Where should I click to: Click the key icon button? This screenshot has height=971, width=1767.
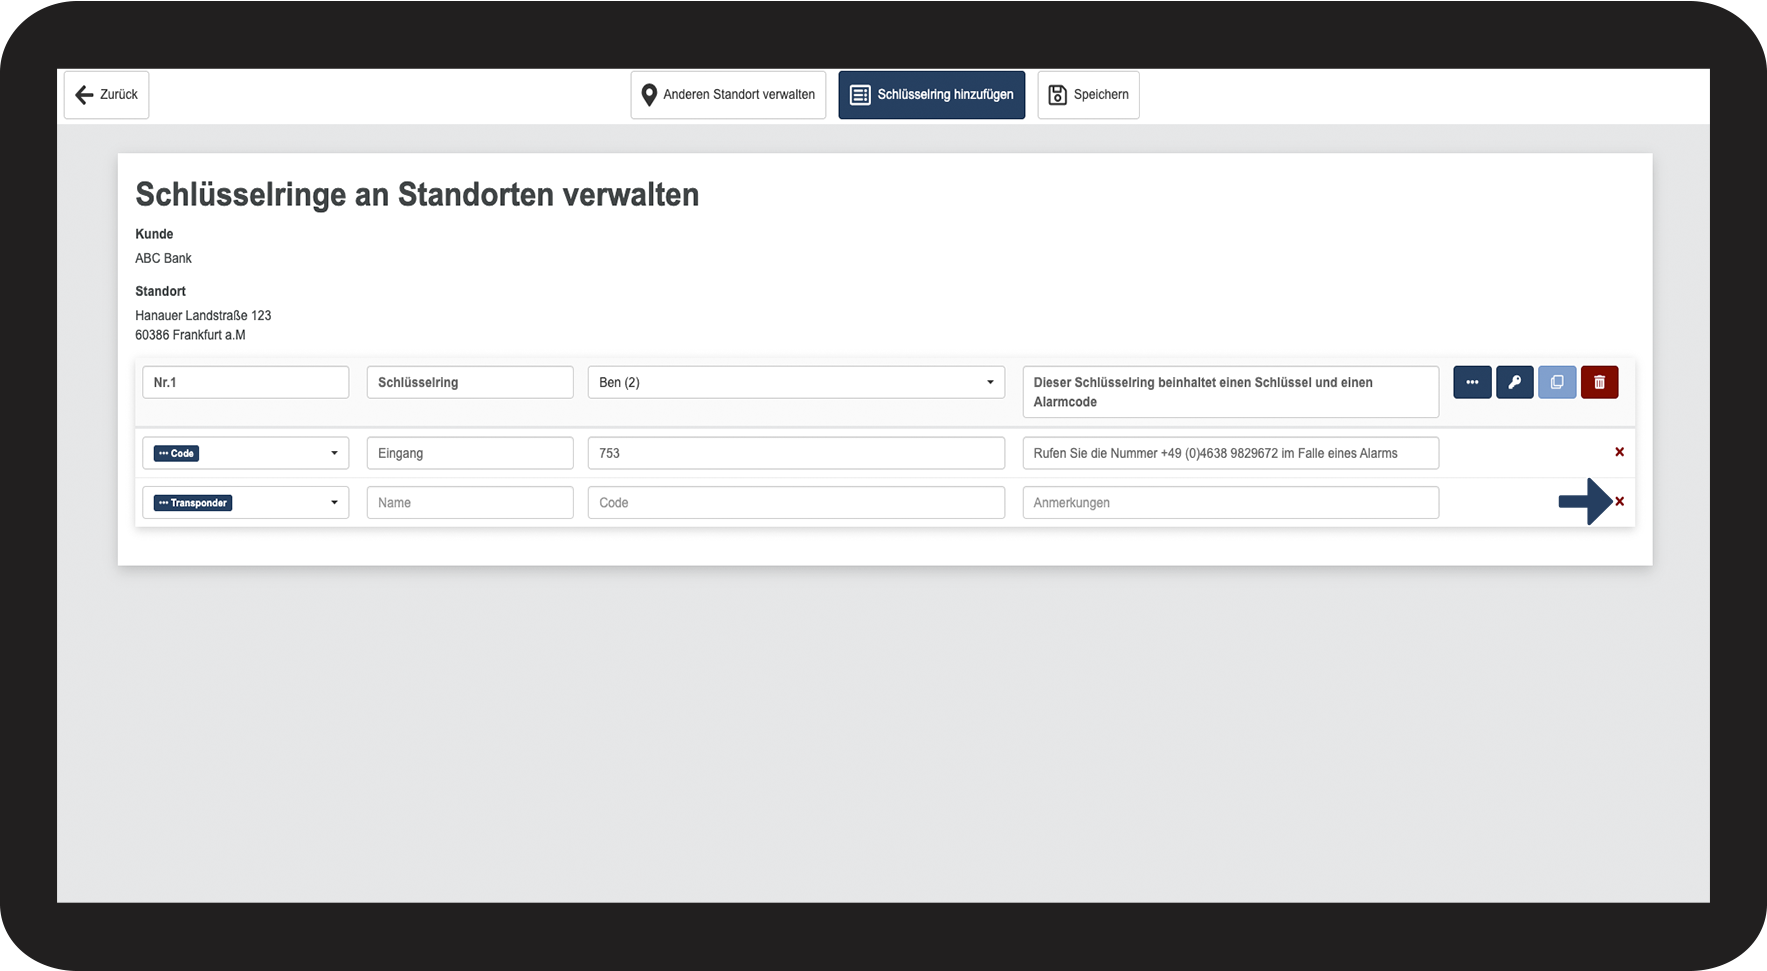tap(1514, 382)
